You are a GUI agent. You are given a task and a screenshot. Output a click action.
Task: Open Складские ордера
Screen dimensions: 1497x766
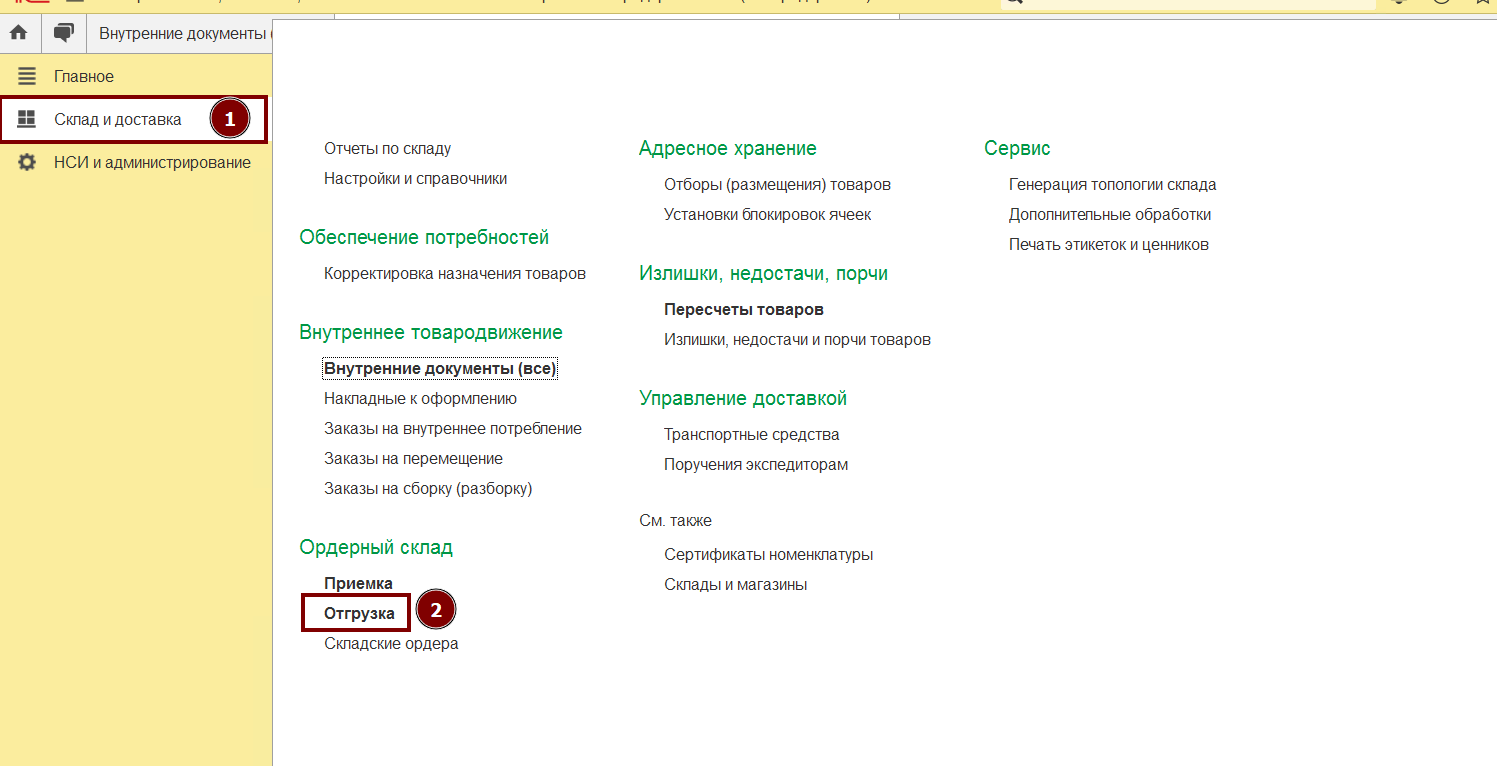[x=391, y=644]
